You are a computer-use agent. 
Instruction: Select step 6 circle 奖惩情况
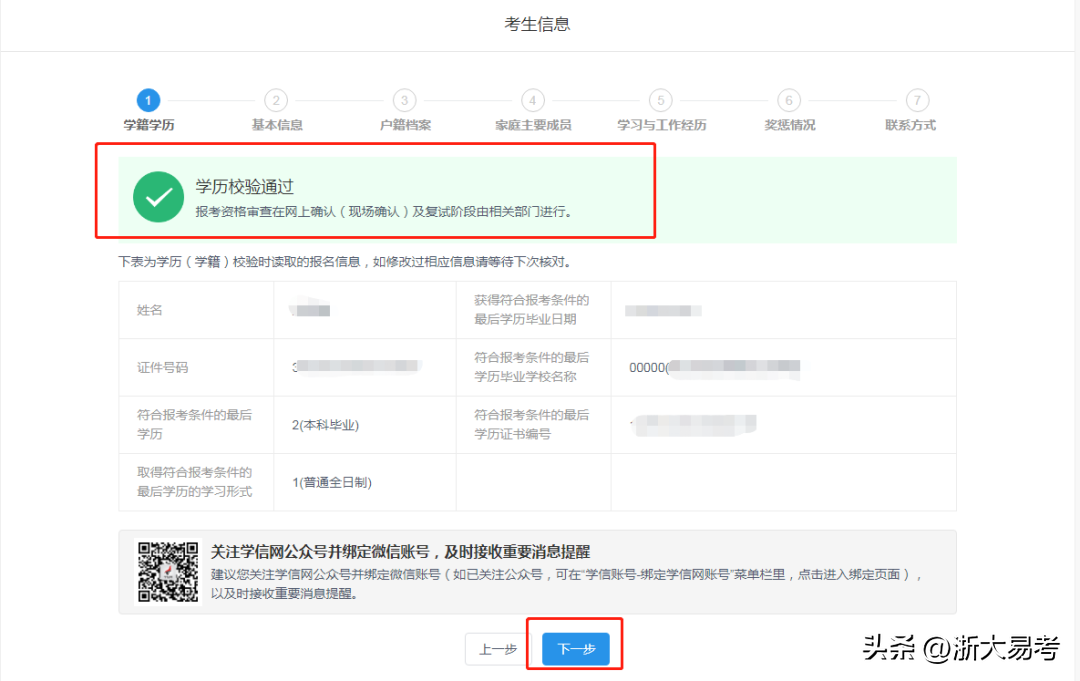click(789, 100)
